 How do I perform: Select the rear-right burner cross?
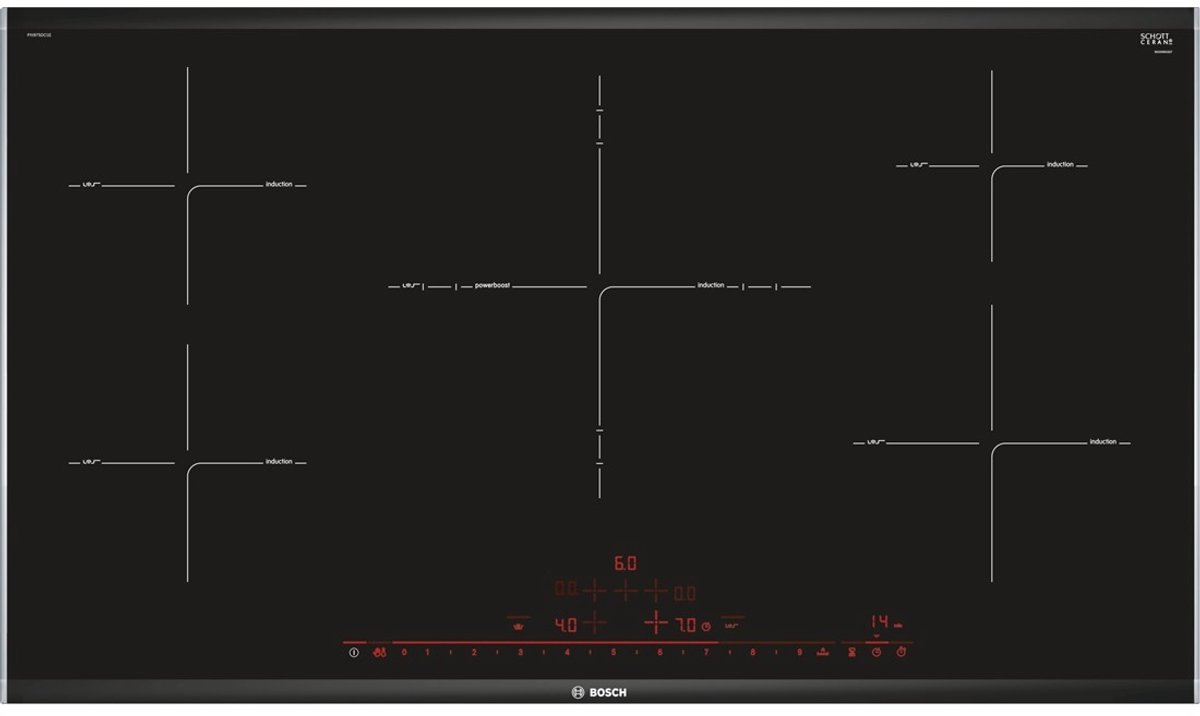click(x=656, y=591)
